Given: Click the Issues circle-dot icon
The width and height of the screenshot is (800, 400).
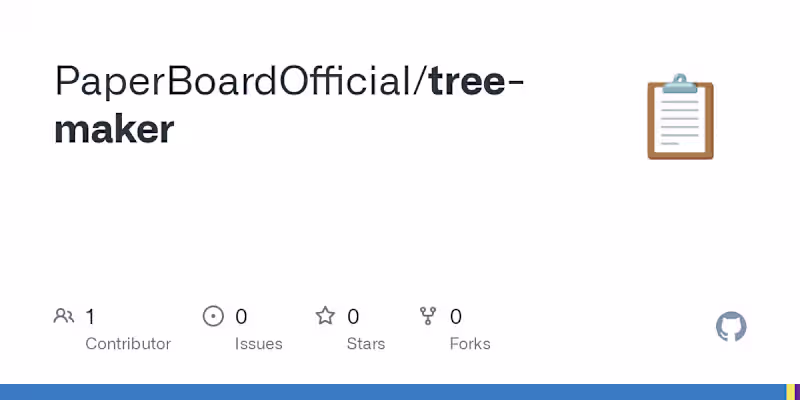Looking at the screenshot, I should (x=213, y=317).
